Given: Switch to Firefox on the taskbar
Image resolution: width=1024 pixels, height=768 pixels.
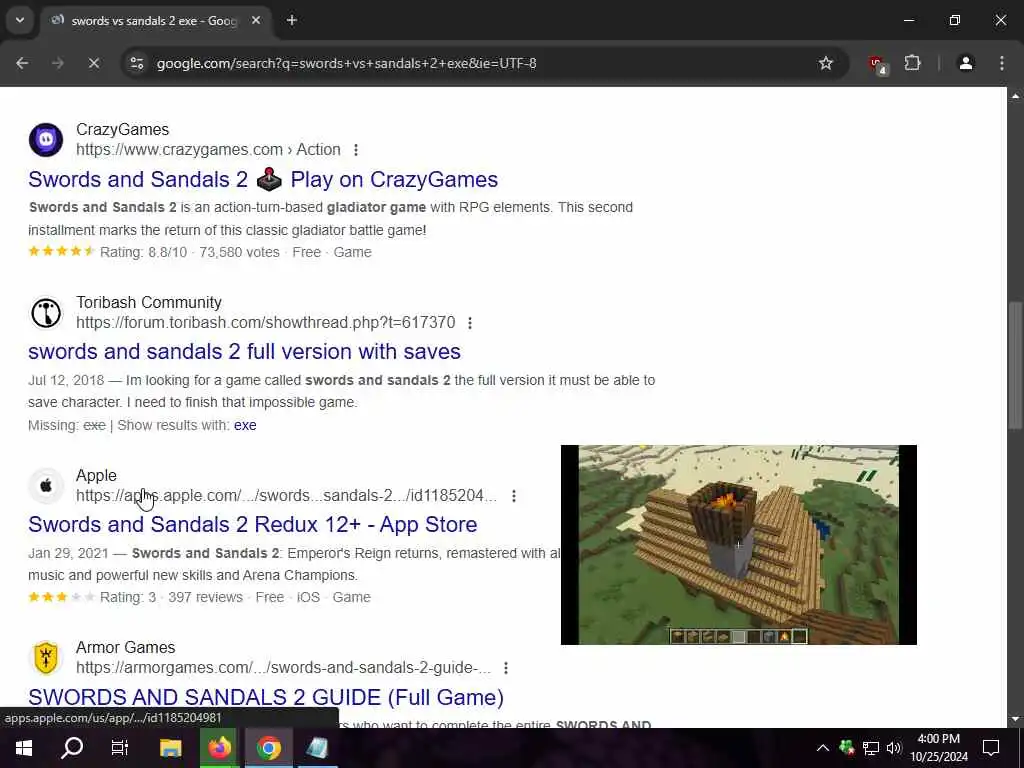Looking at the screenshot, I should click(x=219, y=748).
